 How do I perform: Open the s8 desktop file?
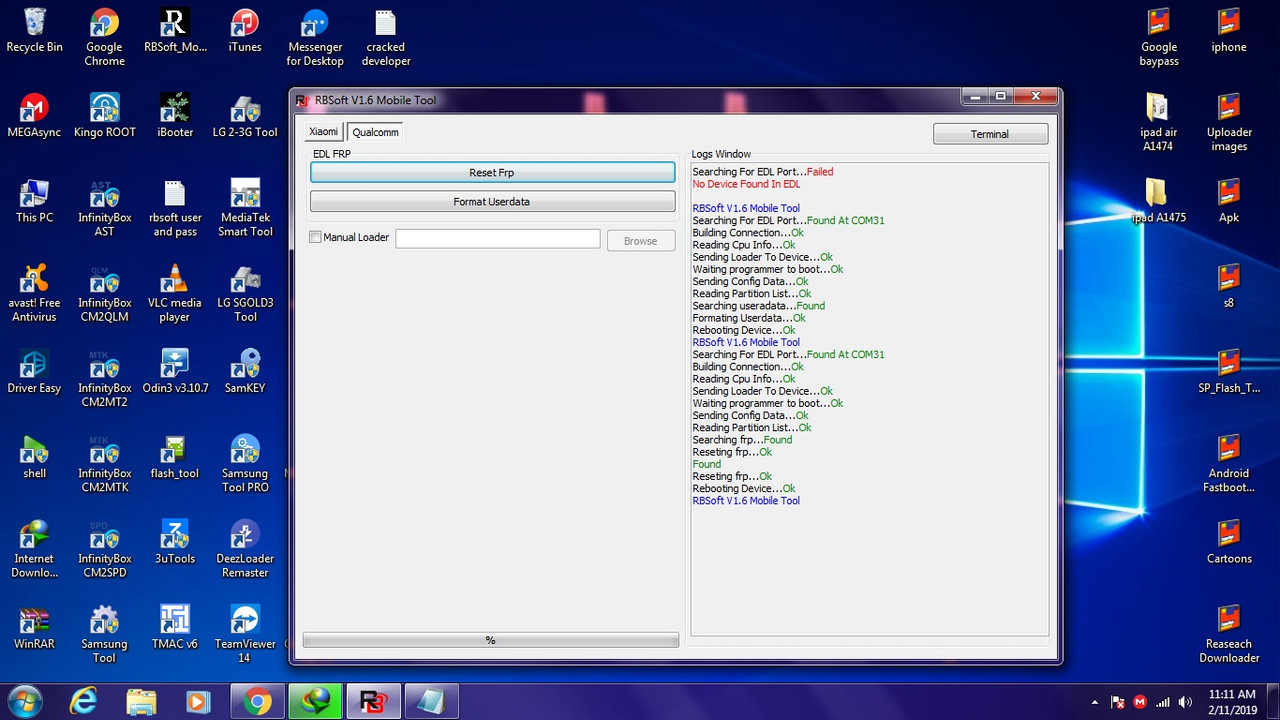click(x=1229, y=286)
